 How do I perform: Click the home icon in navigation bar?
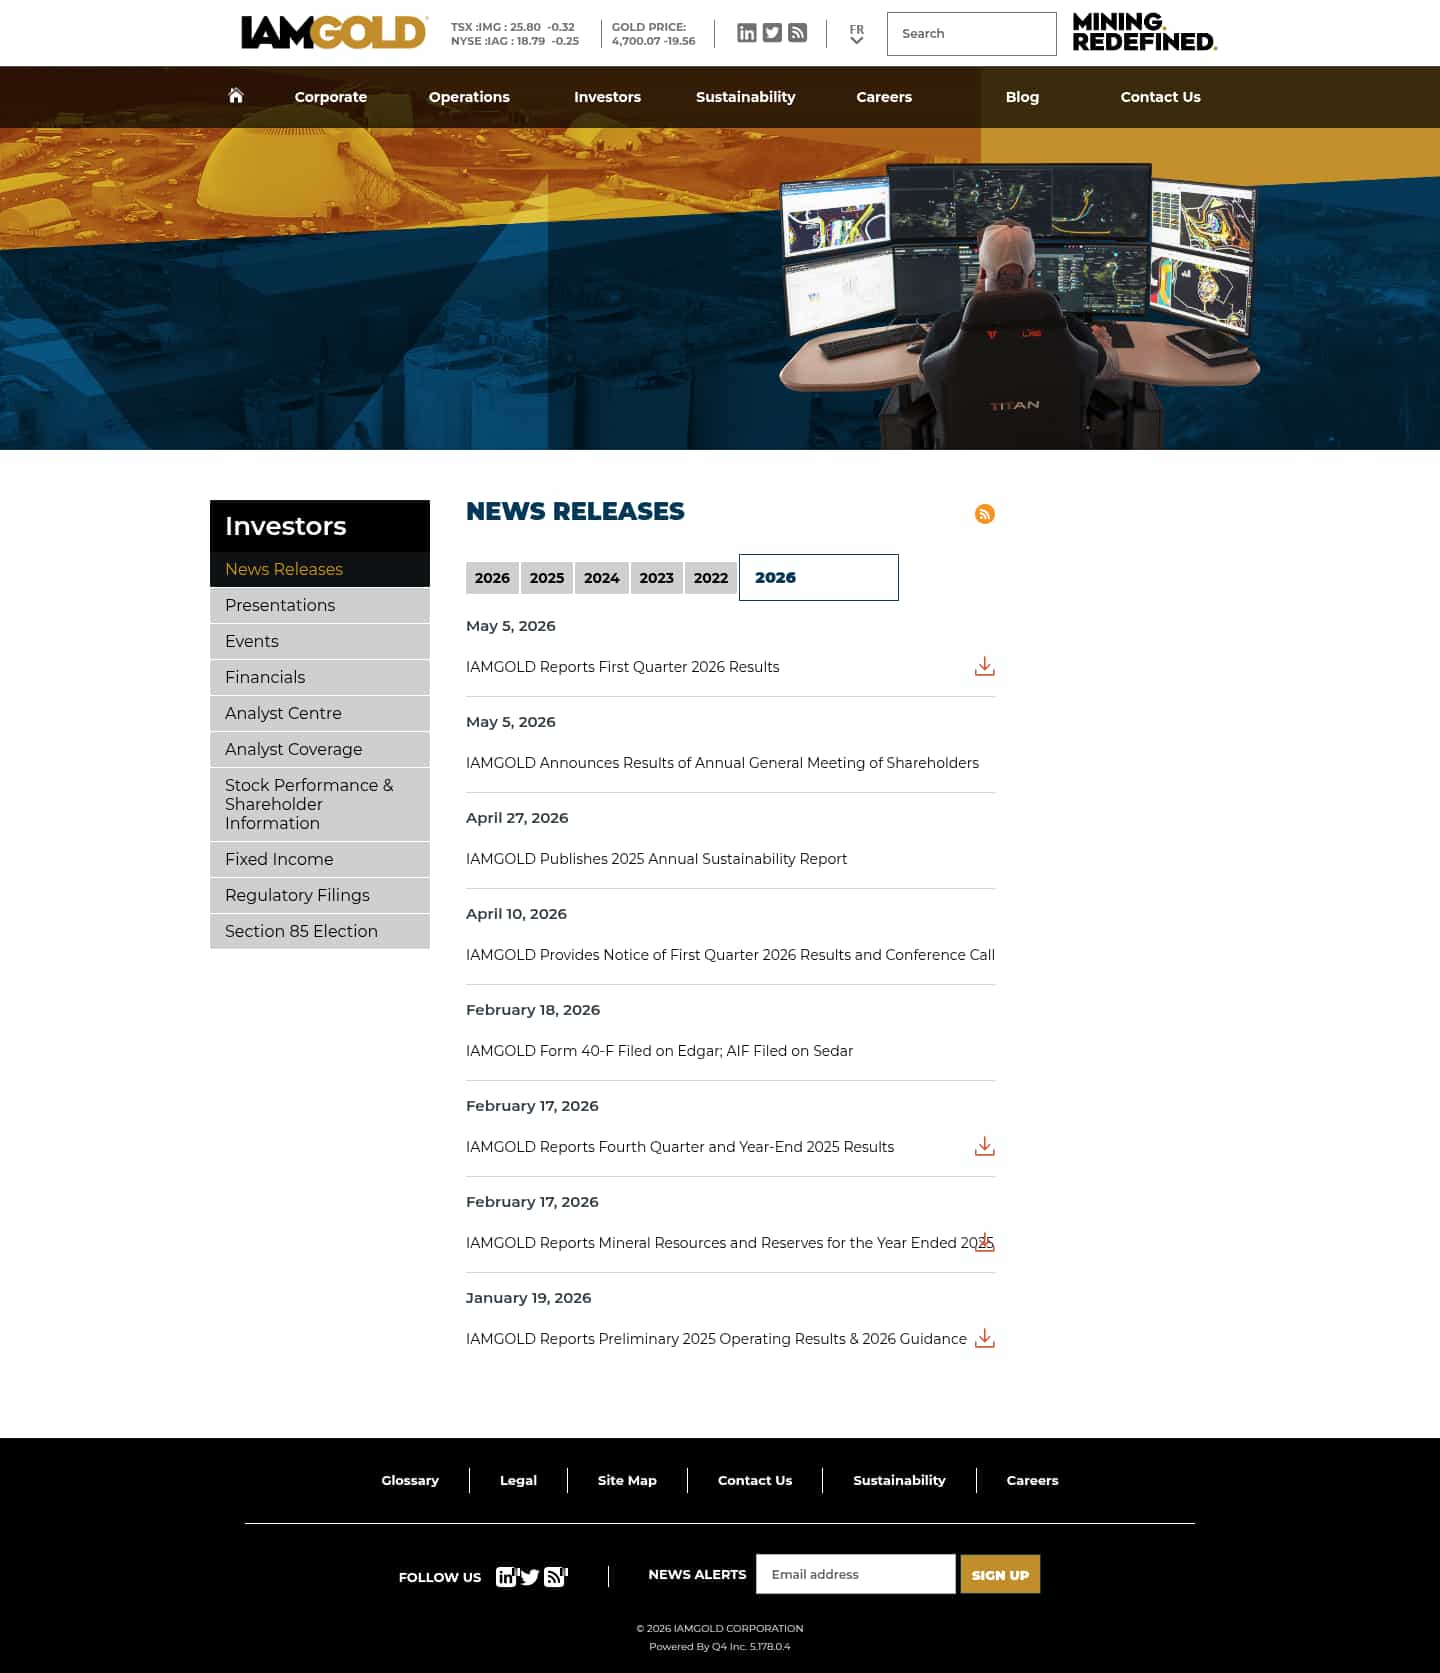click(x=236, y=96)
